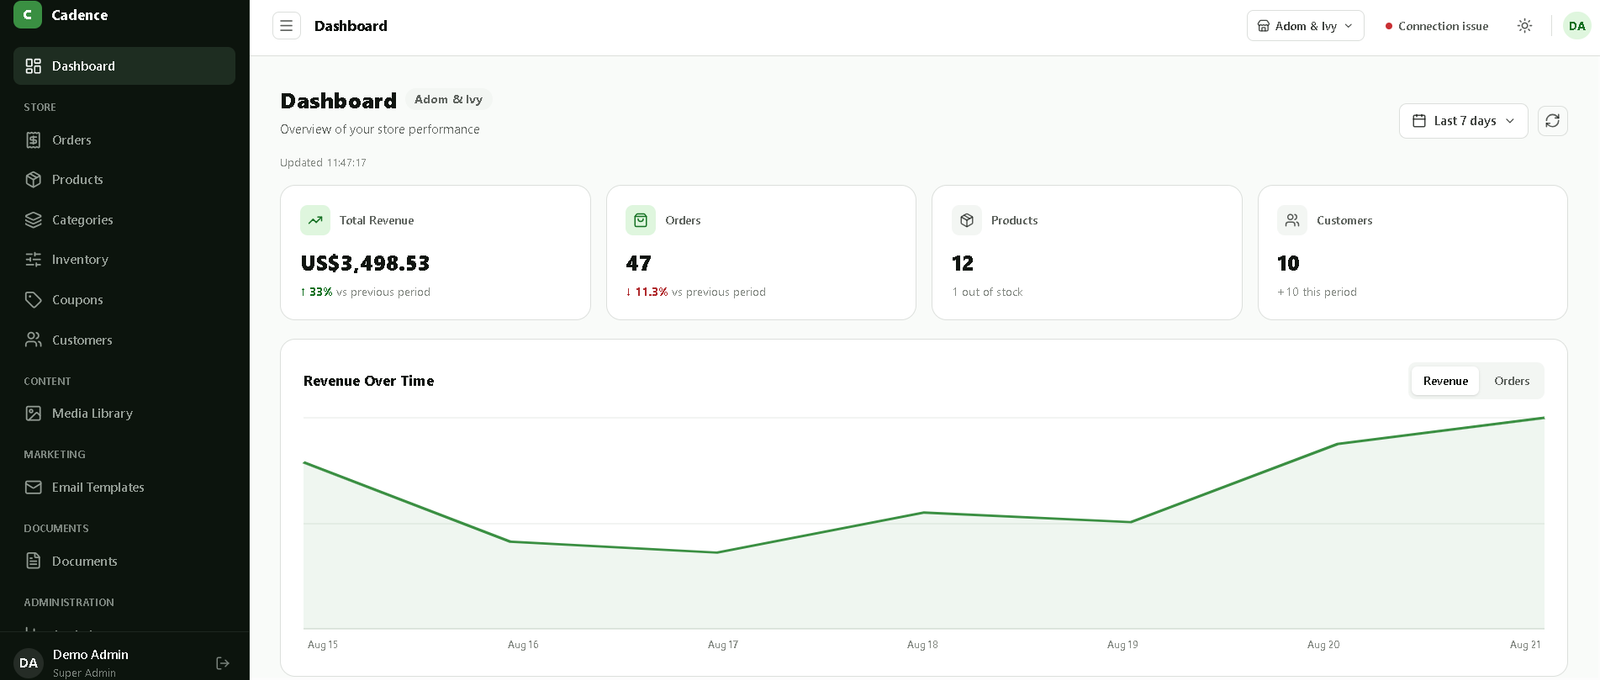Image resolution: width=1600 pixels, height=680 pixels.
Task: Click the Connection issue status
Action: [1436, 26]
